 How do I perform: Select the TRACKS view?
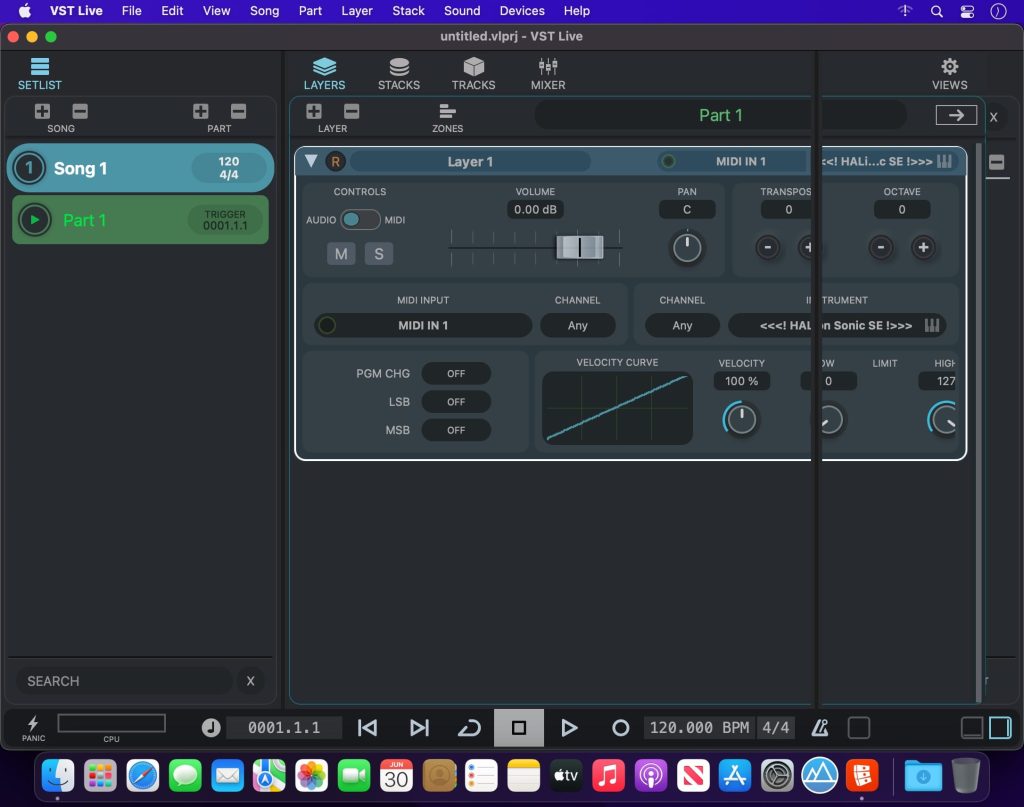point(473,72)
